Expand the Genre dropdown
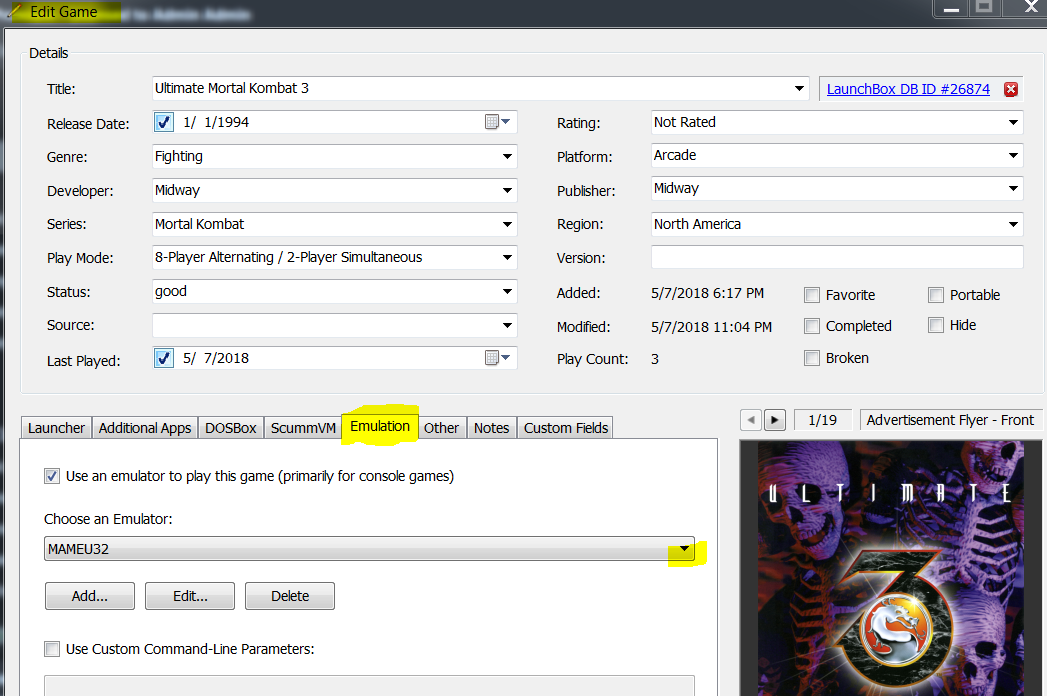The height and width of the screenshot is (696, 1047). (x=507, y=156)
